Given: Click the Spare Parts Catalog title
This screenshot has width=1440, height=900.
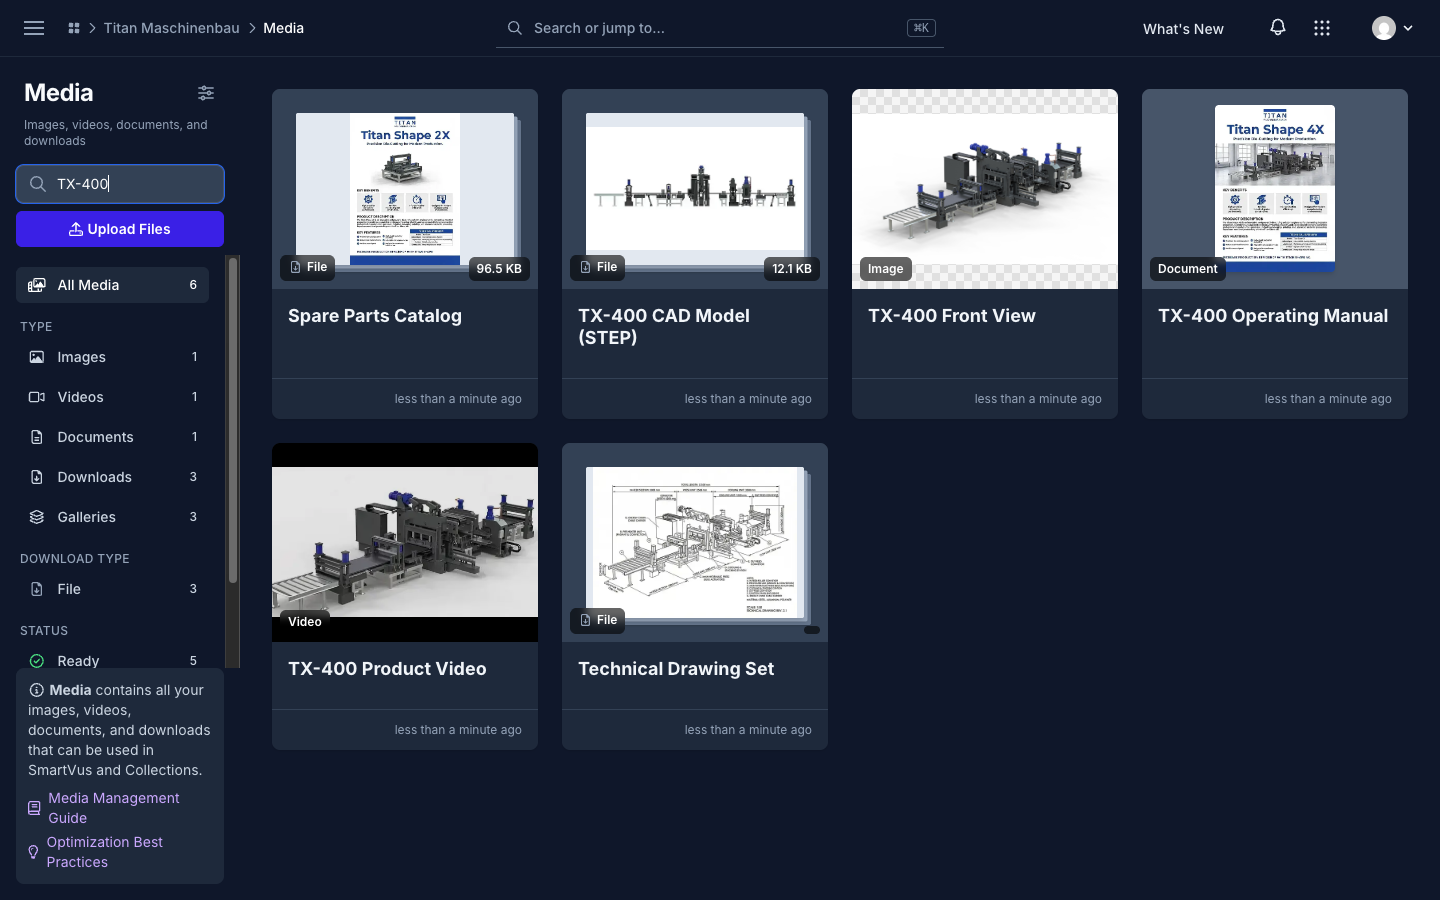Looking at the screenshot, I should 375,316.
